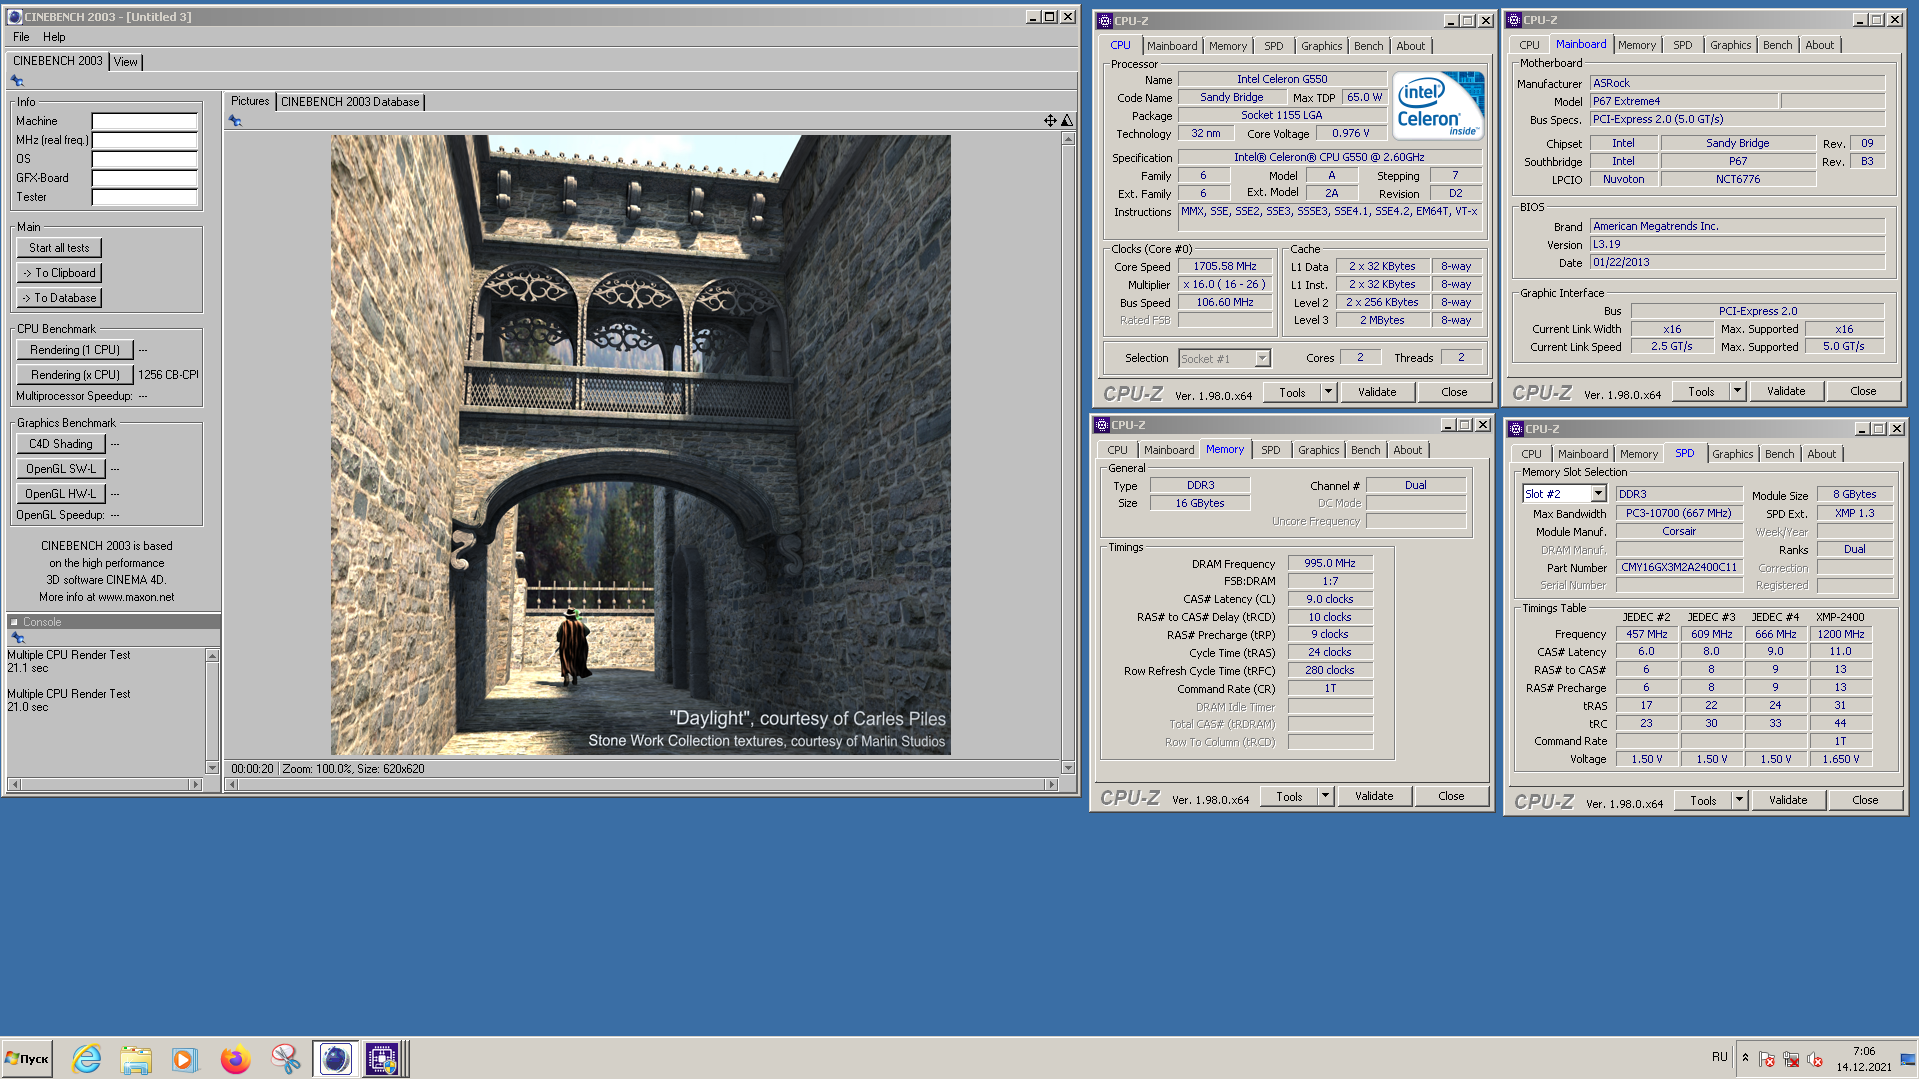This screenshot has height=1079, width=1919.
Task: Expand Tools dropdown arrow in SPD window
Action: (1739, 801)
